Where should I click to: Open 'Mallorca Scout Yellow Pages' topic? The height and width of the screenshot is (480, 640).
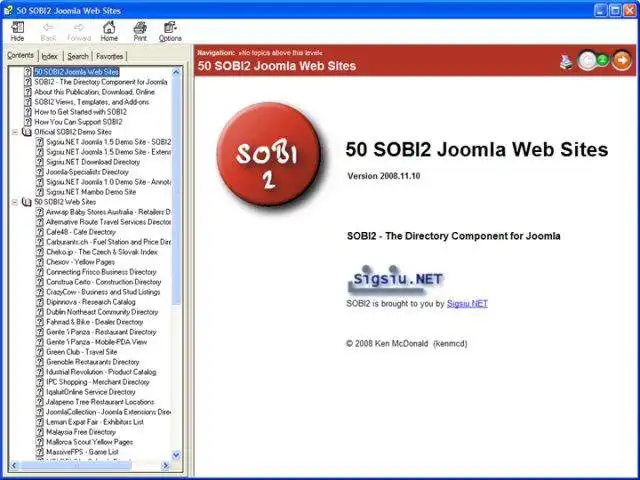tap(89, 442)
